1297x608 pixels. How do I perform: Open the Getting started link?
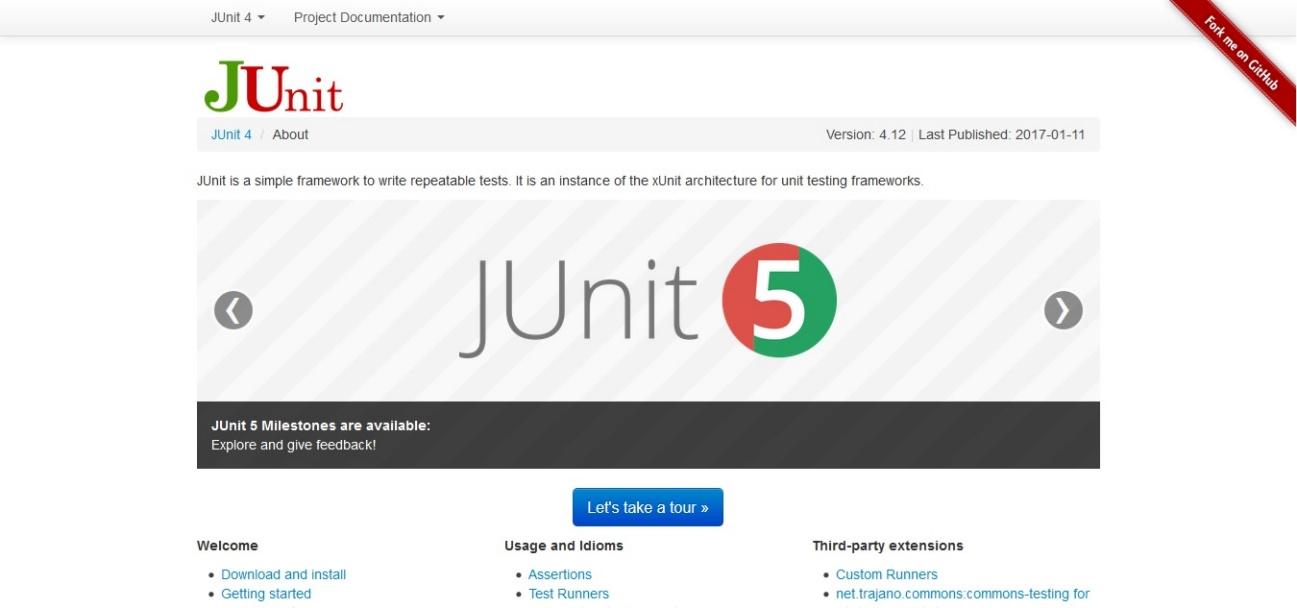(x=266, y=593)
